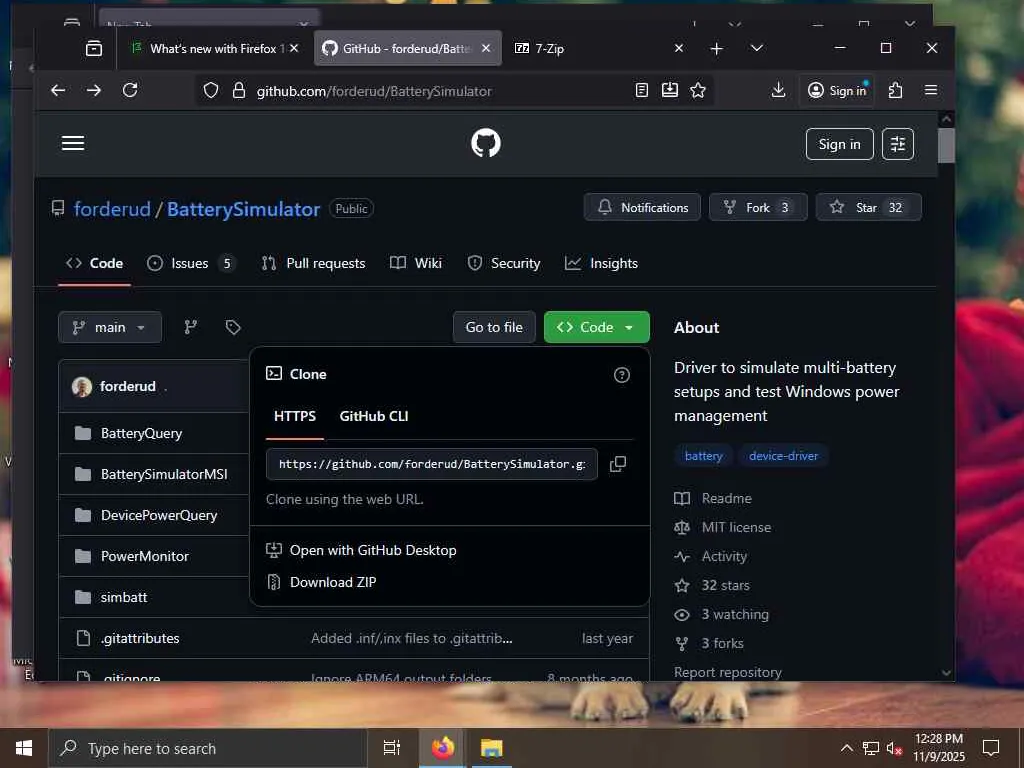The height and width of the screenshot is (768, 1024).
Task: Open a new browser tab
Action: (x=716, y=48)
